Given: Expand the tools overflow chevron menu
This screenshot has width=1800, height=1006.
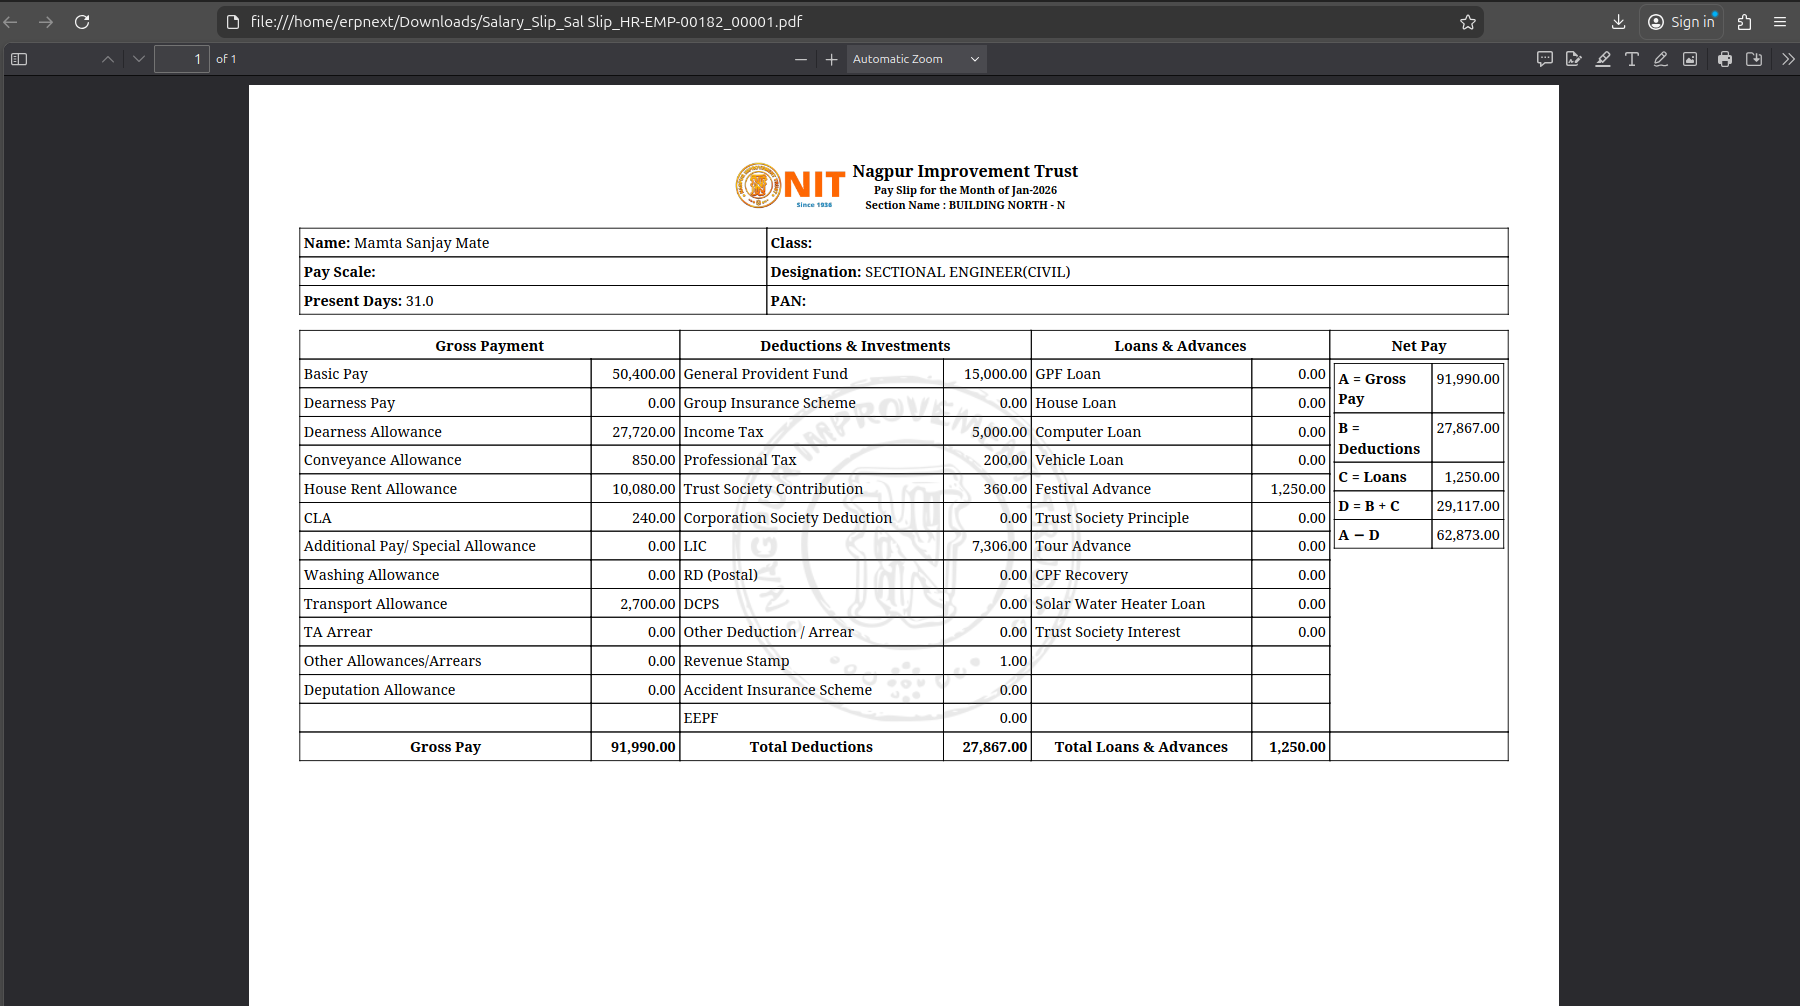Looking at the screenshot, I should [1788, 59].
